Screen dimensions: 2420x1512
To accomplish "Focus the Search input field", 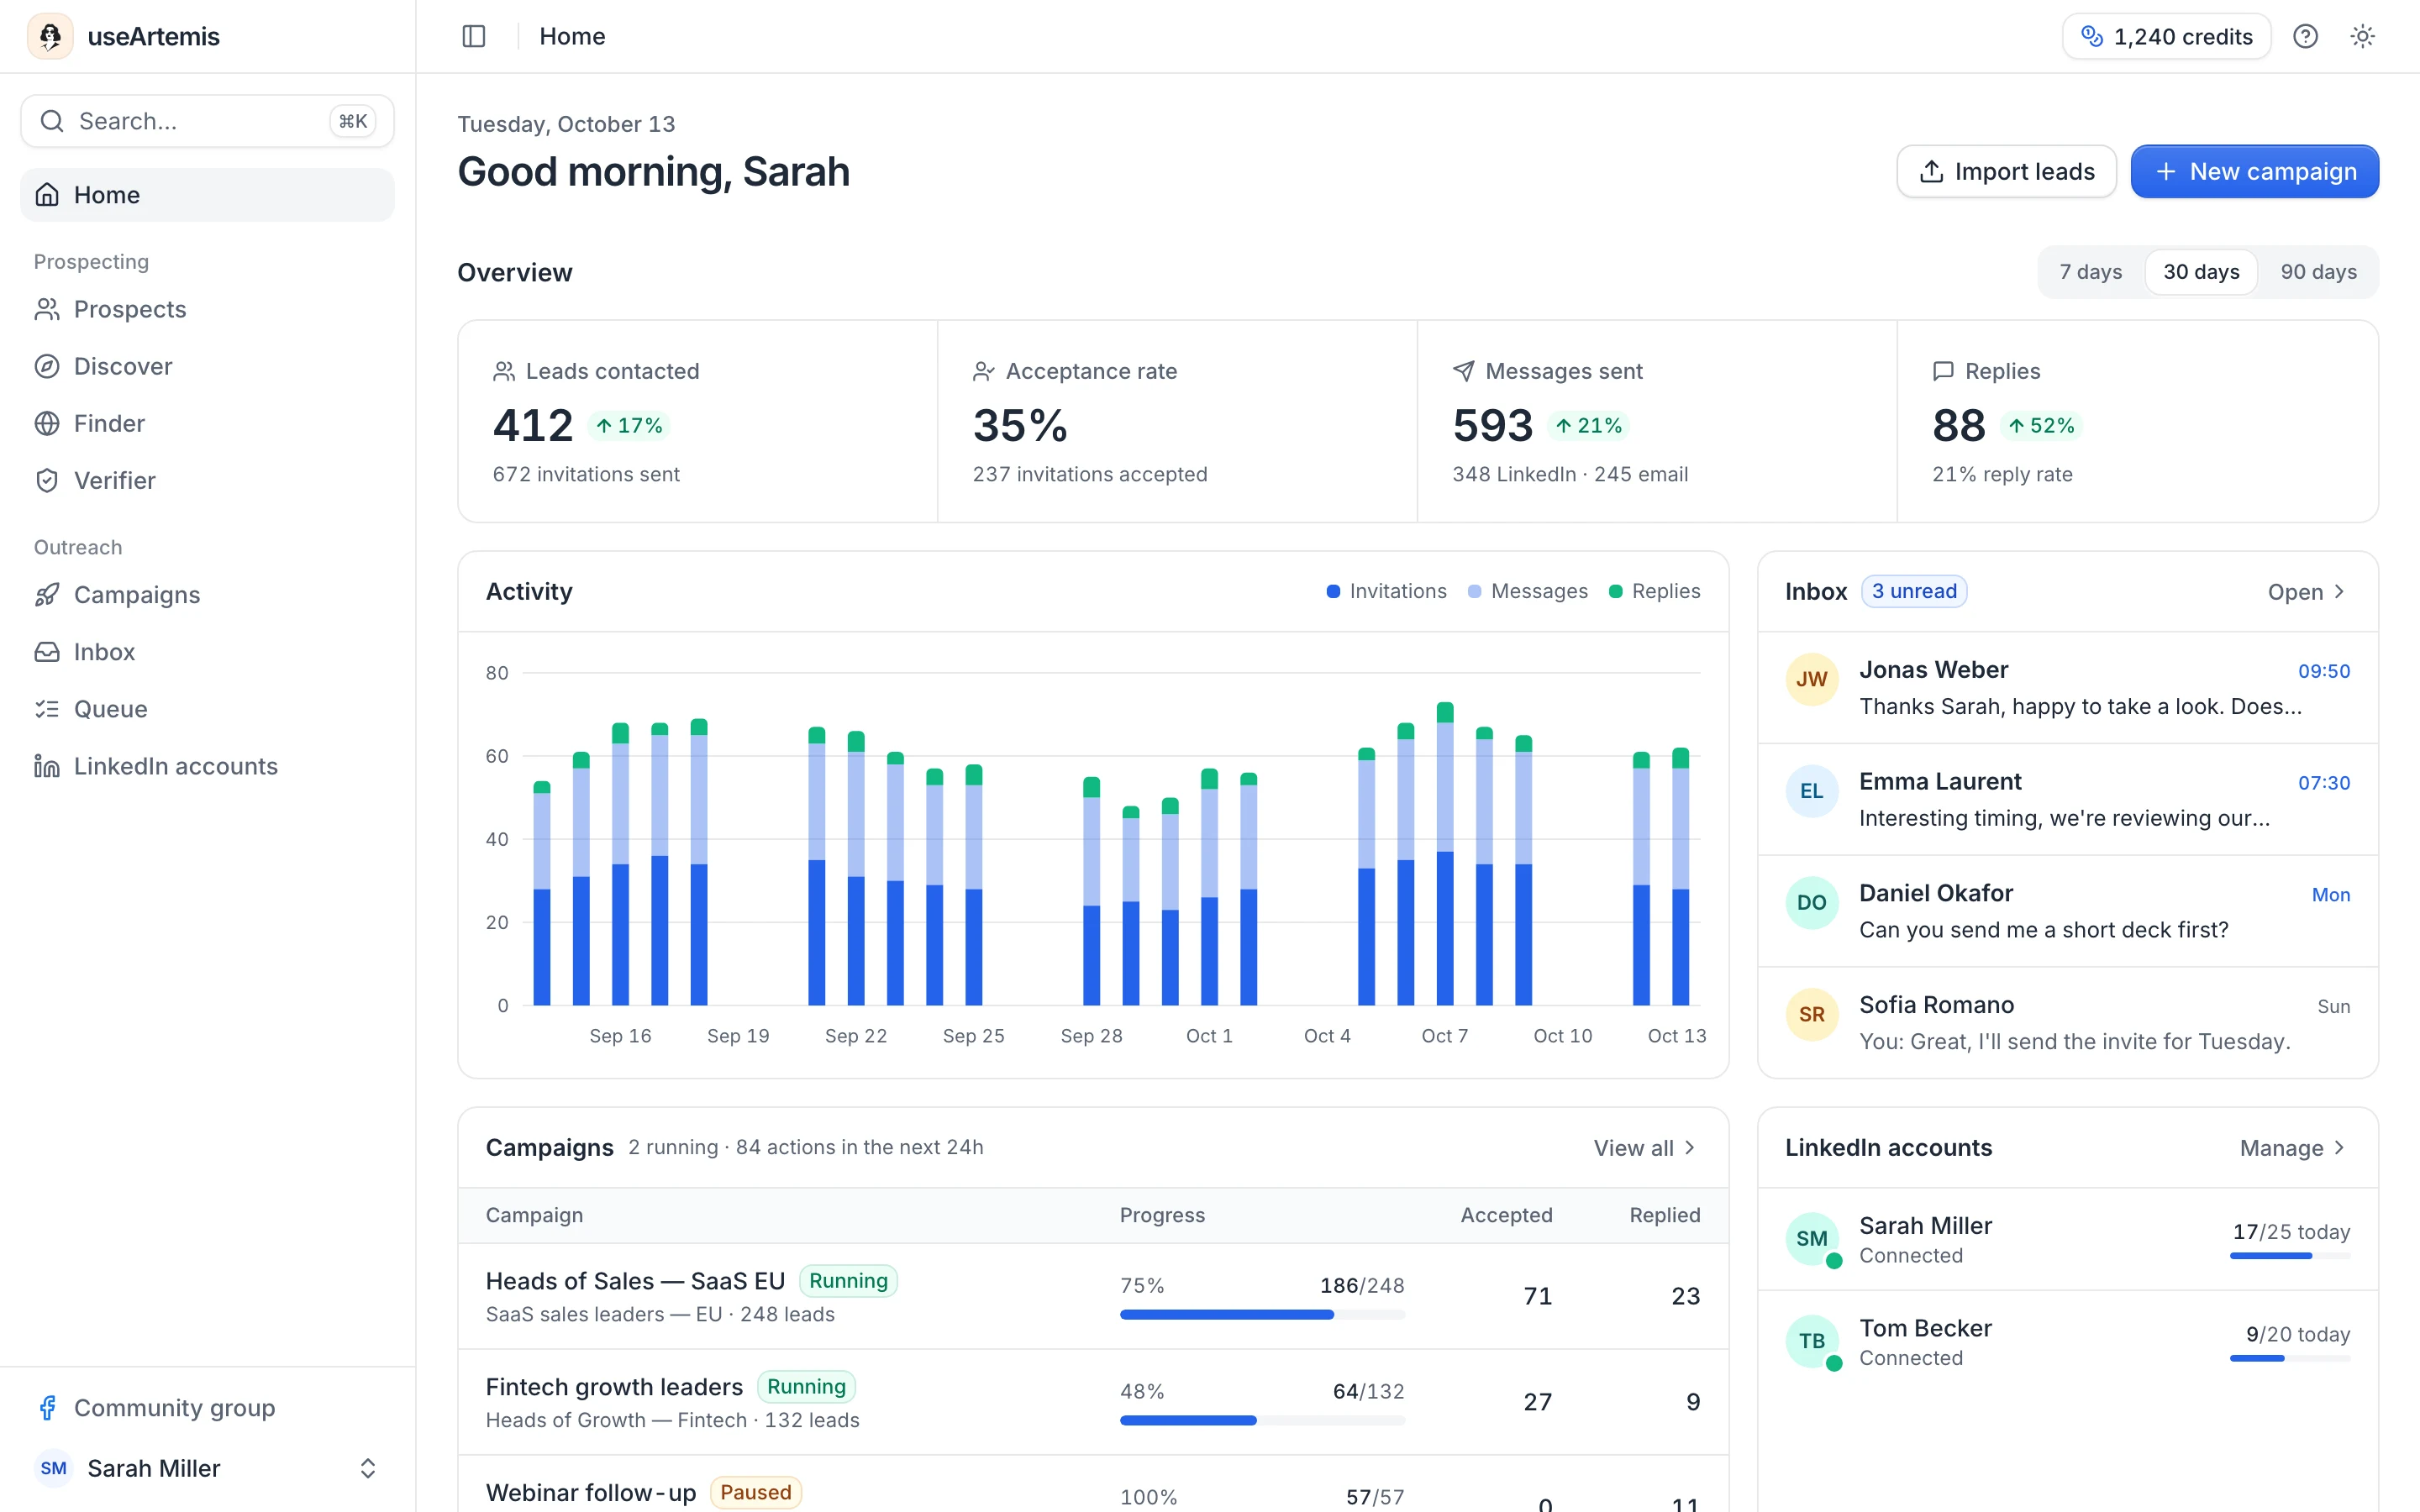I will click(x=207, y=121).
